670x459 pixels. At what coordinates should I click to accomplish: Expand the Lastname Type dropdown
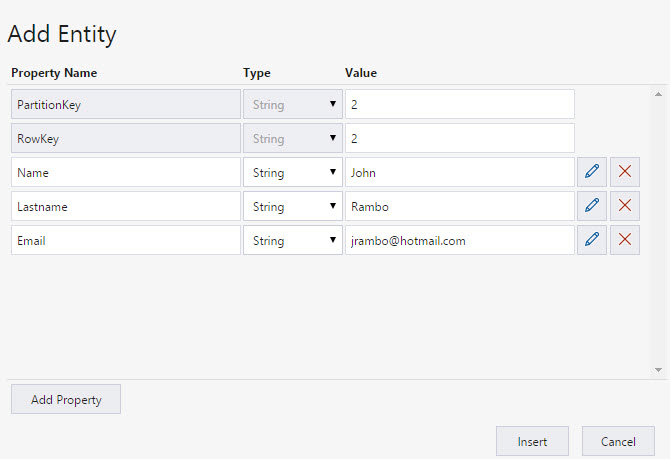[x=292, y=206]
